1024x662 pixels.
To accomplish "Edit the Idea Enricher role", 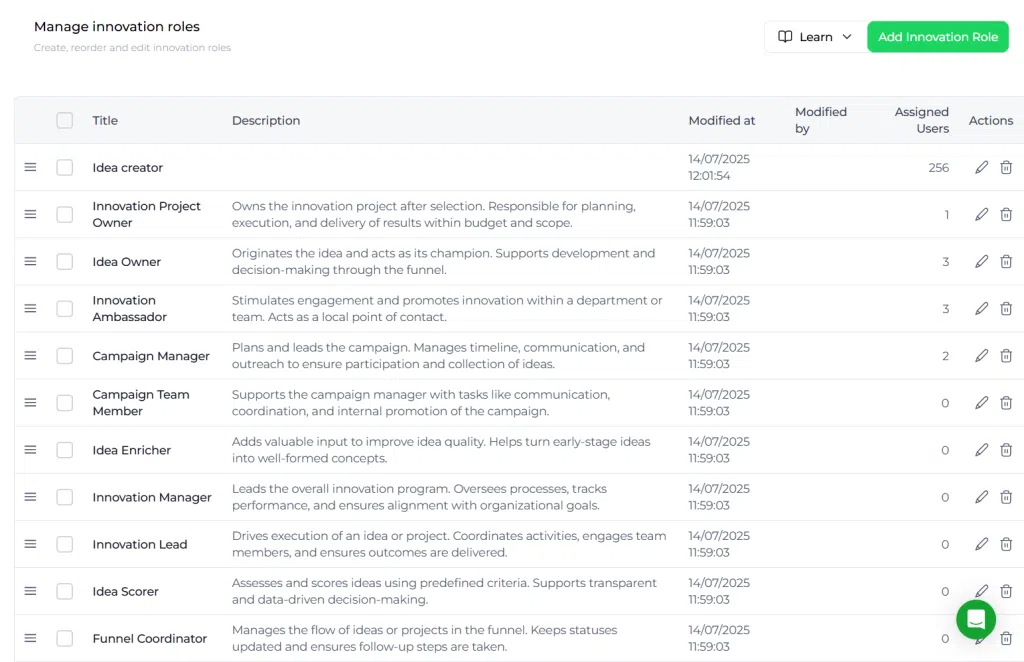I will [982, 450].
